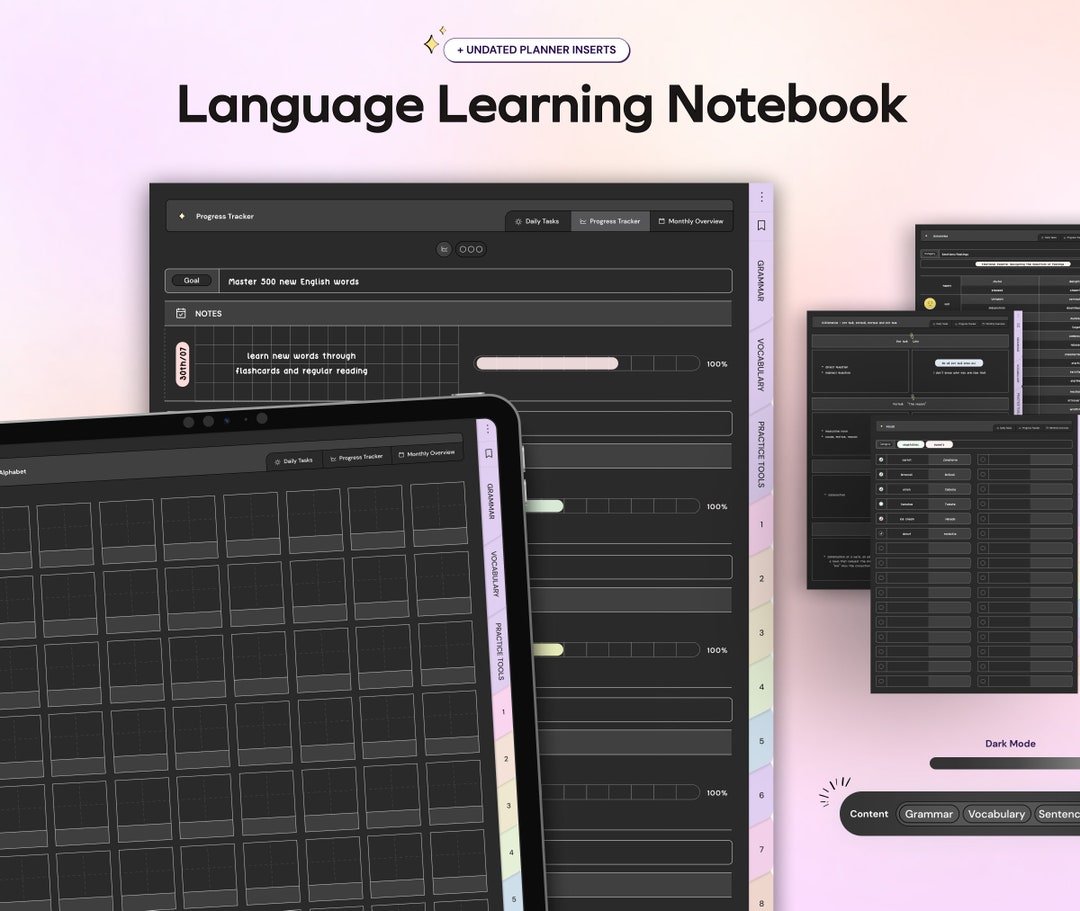Open Daily Tasks tab on the tablet

pos(294,461)
